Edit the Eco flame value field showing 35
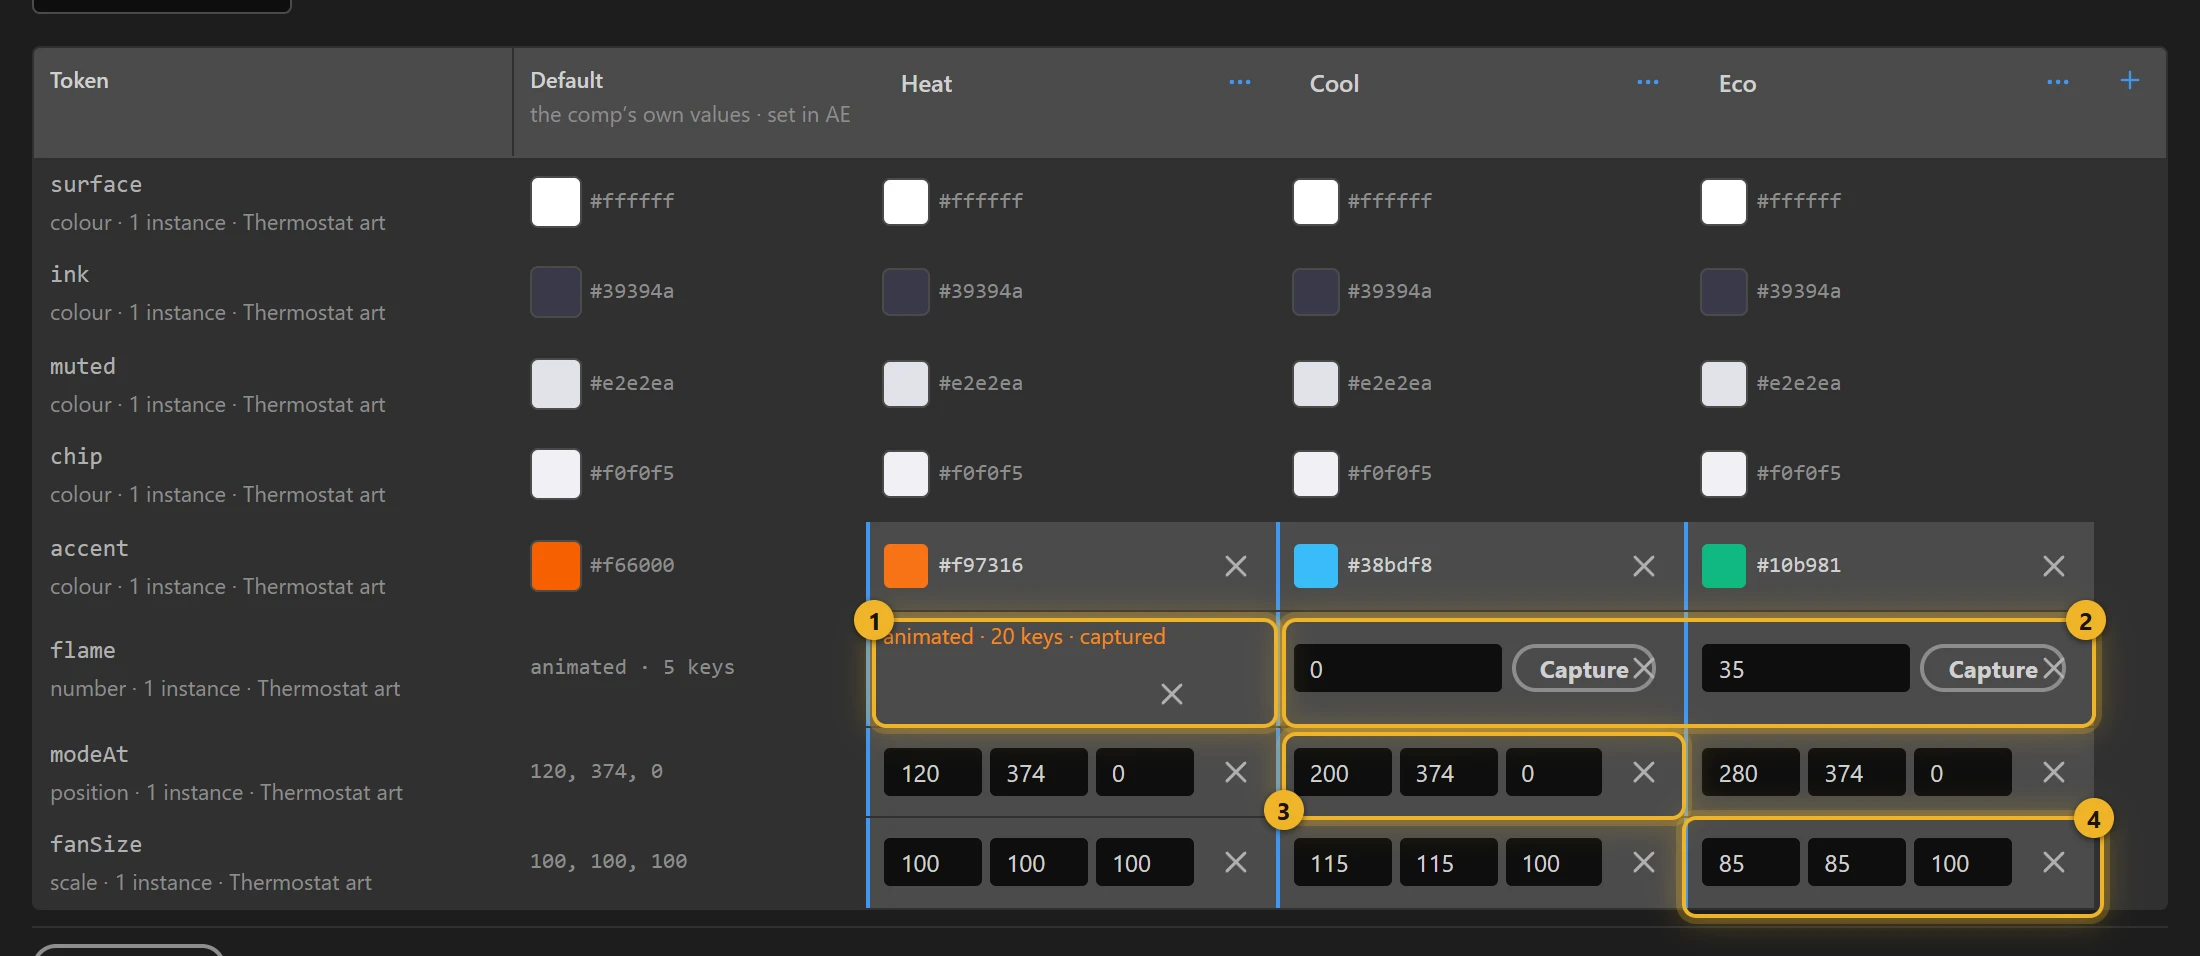 1806,668
